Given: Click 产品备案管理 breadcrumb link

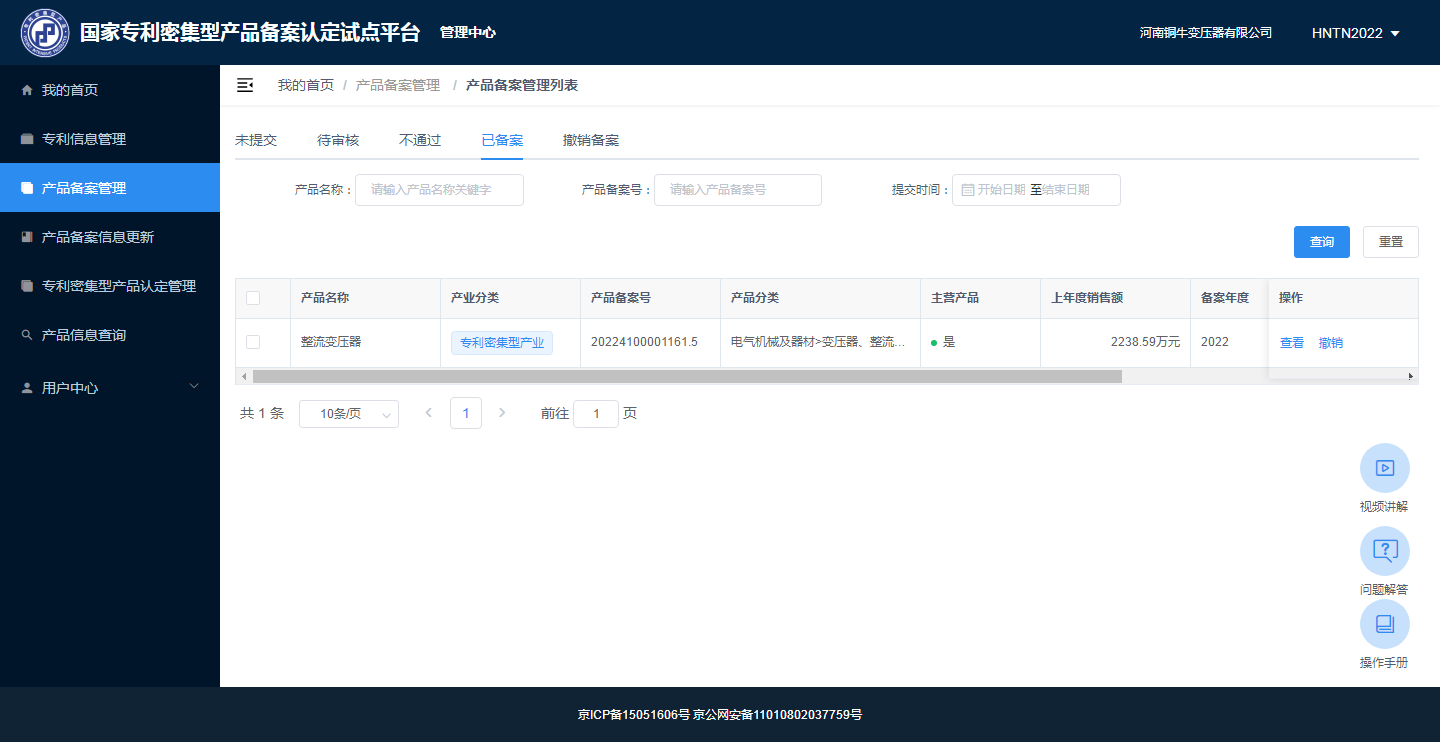Looking at the screenshot, I should point(398,85).
